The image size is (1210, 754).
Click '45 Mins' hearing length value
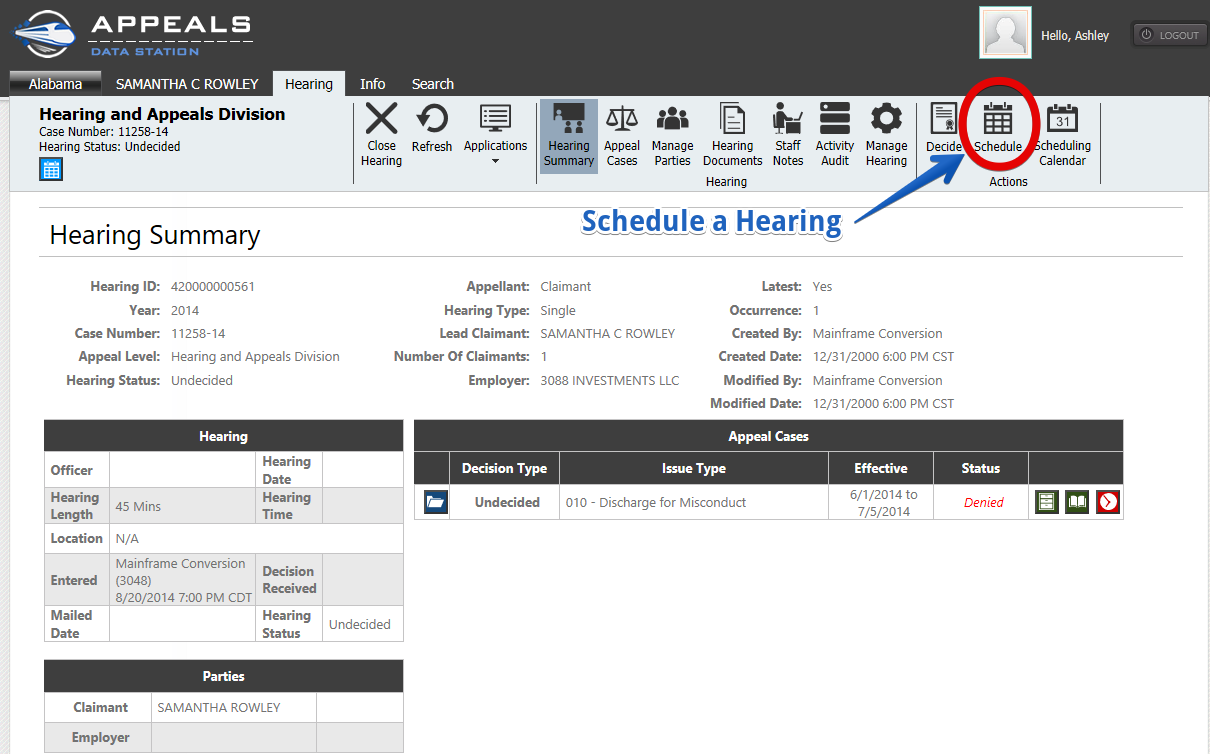138,507
